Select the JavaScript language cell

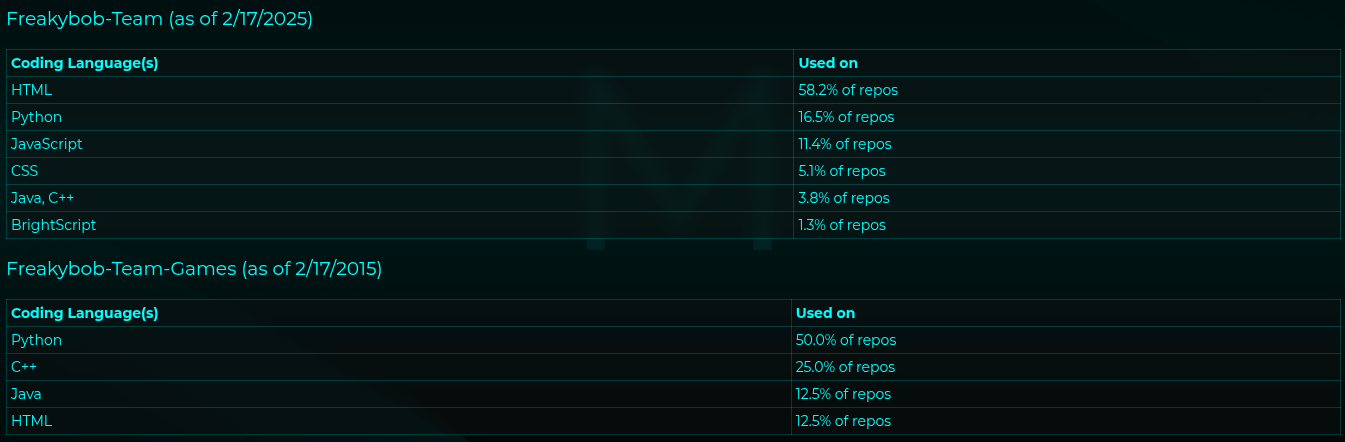coord(47,144)
